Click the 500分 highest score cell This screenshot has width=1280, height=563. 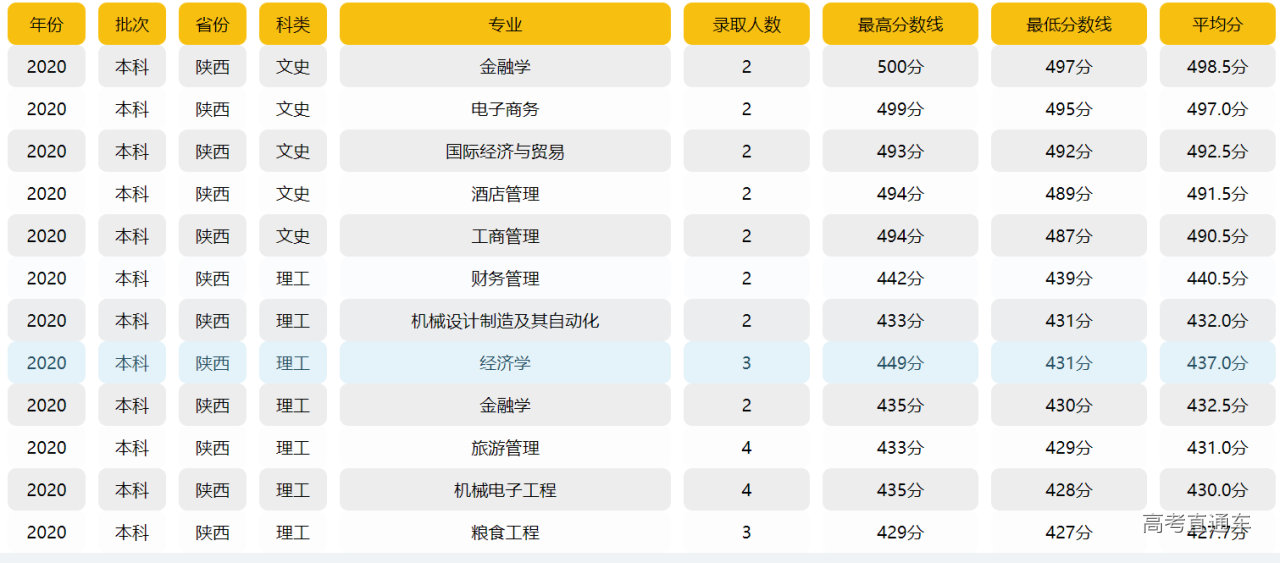tap(900, 67)
